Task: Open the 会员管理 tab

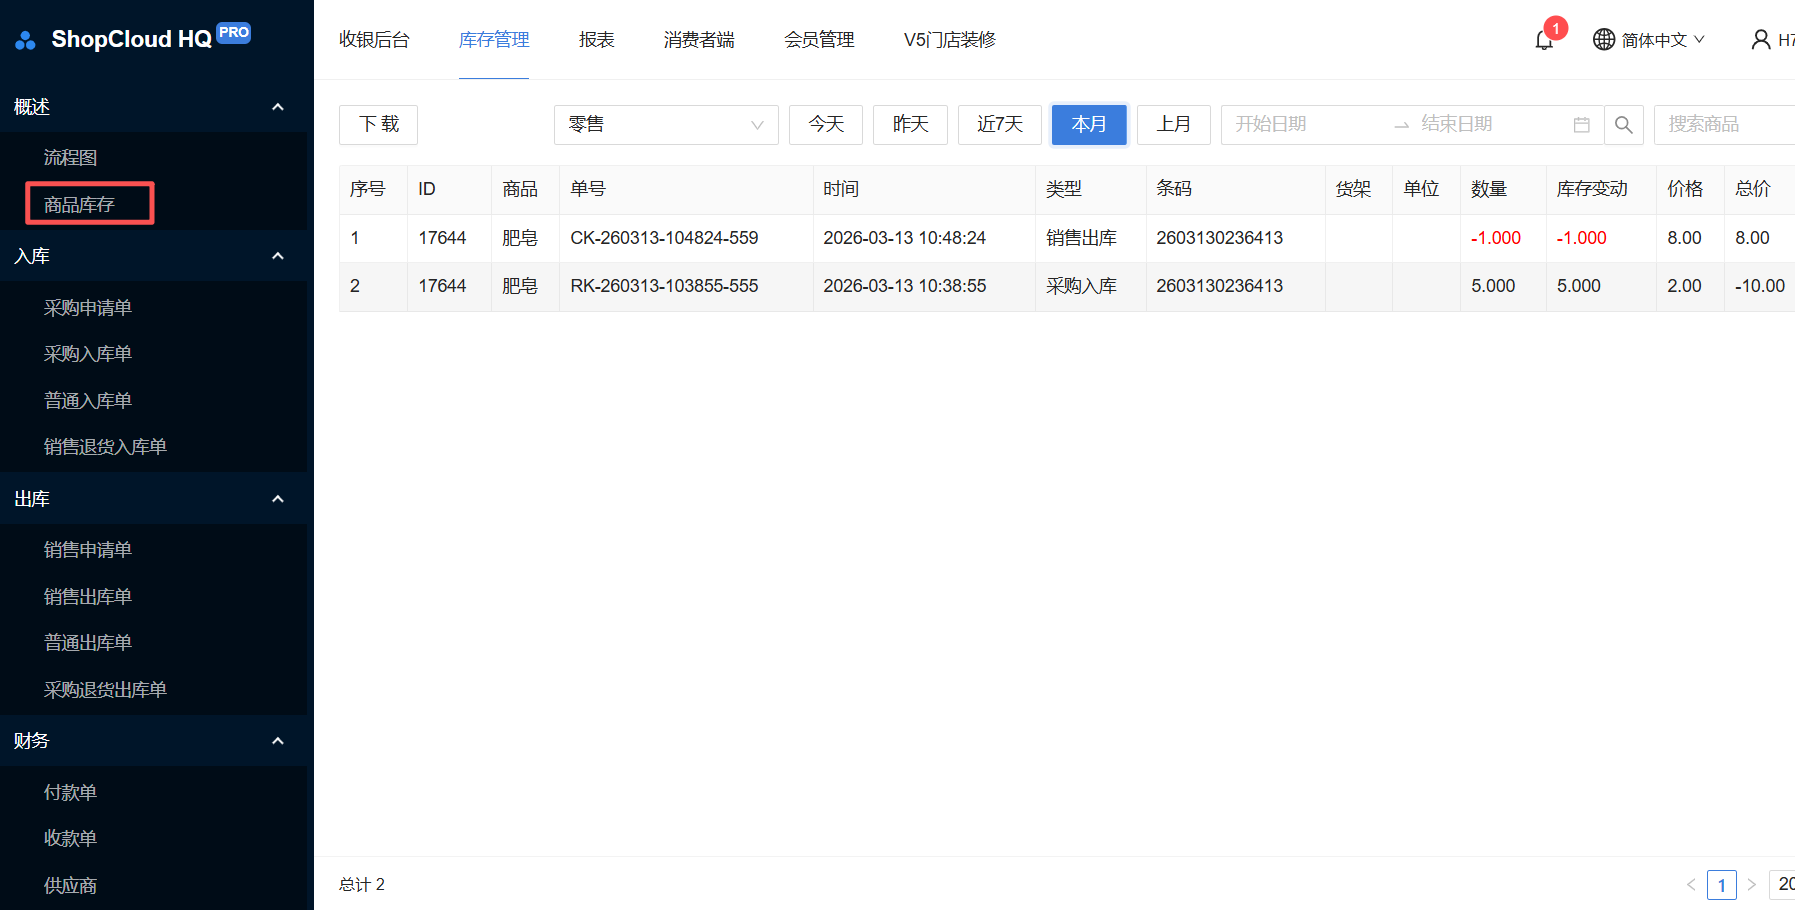Action: click(818, 40)
